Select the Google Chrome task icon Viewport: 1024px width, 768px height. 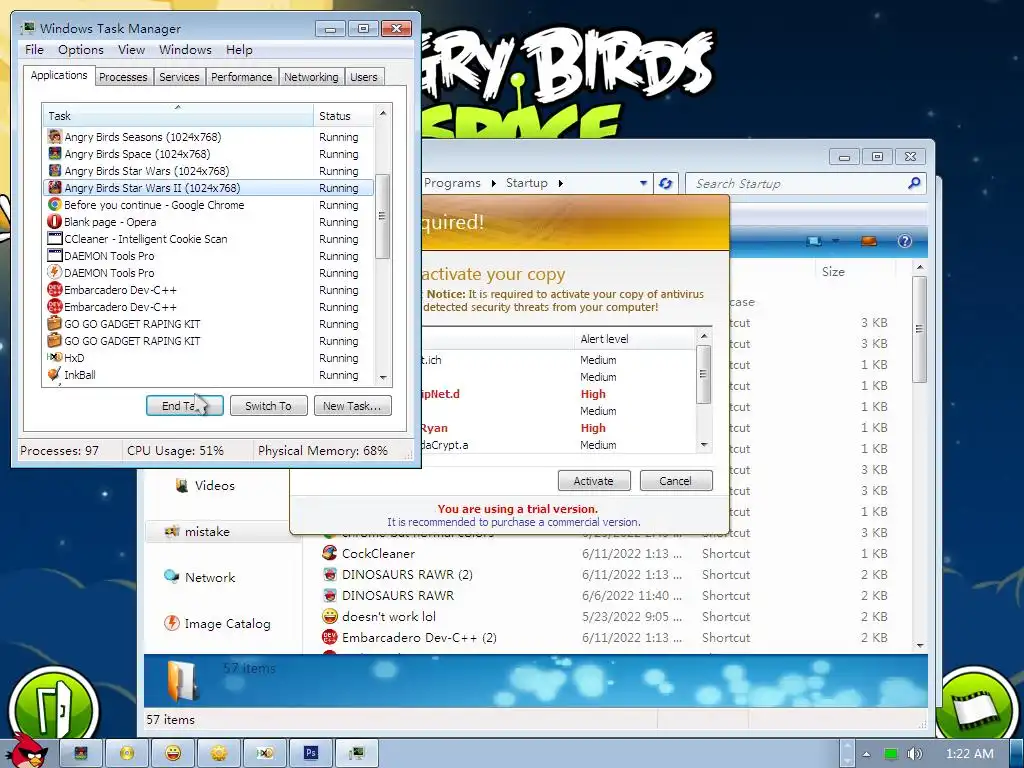(55, 204)
